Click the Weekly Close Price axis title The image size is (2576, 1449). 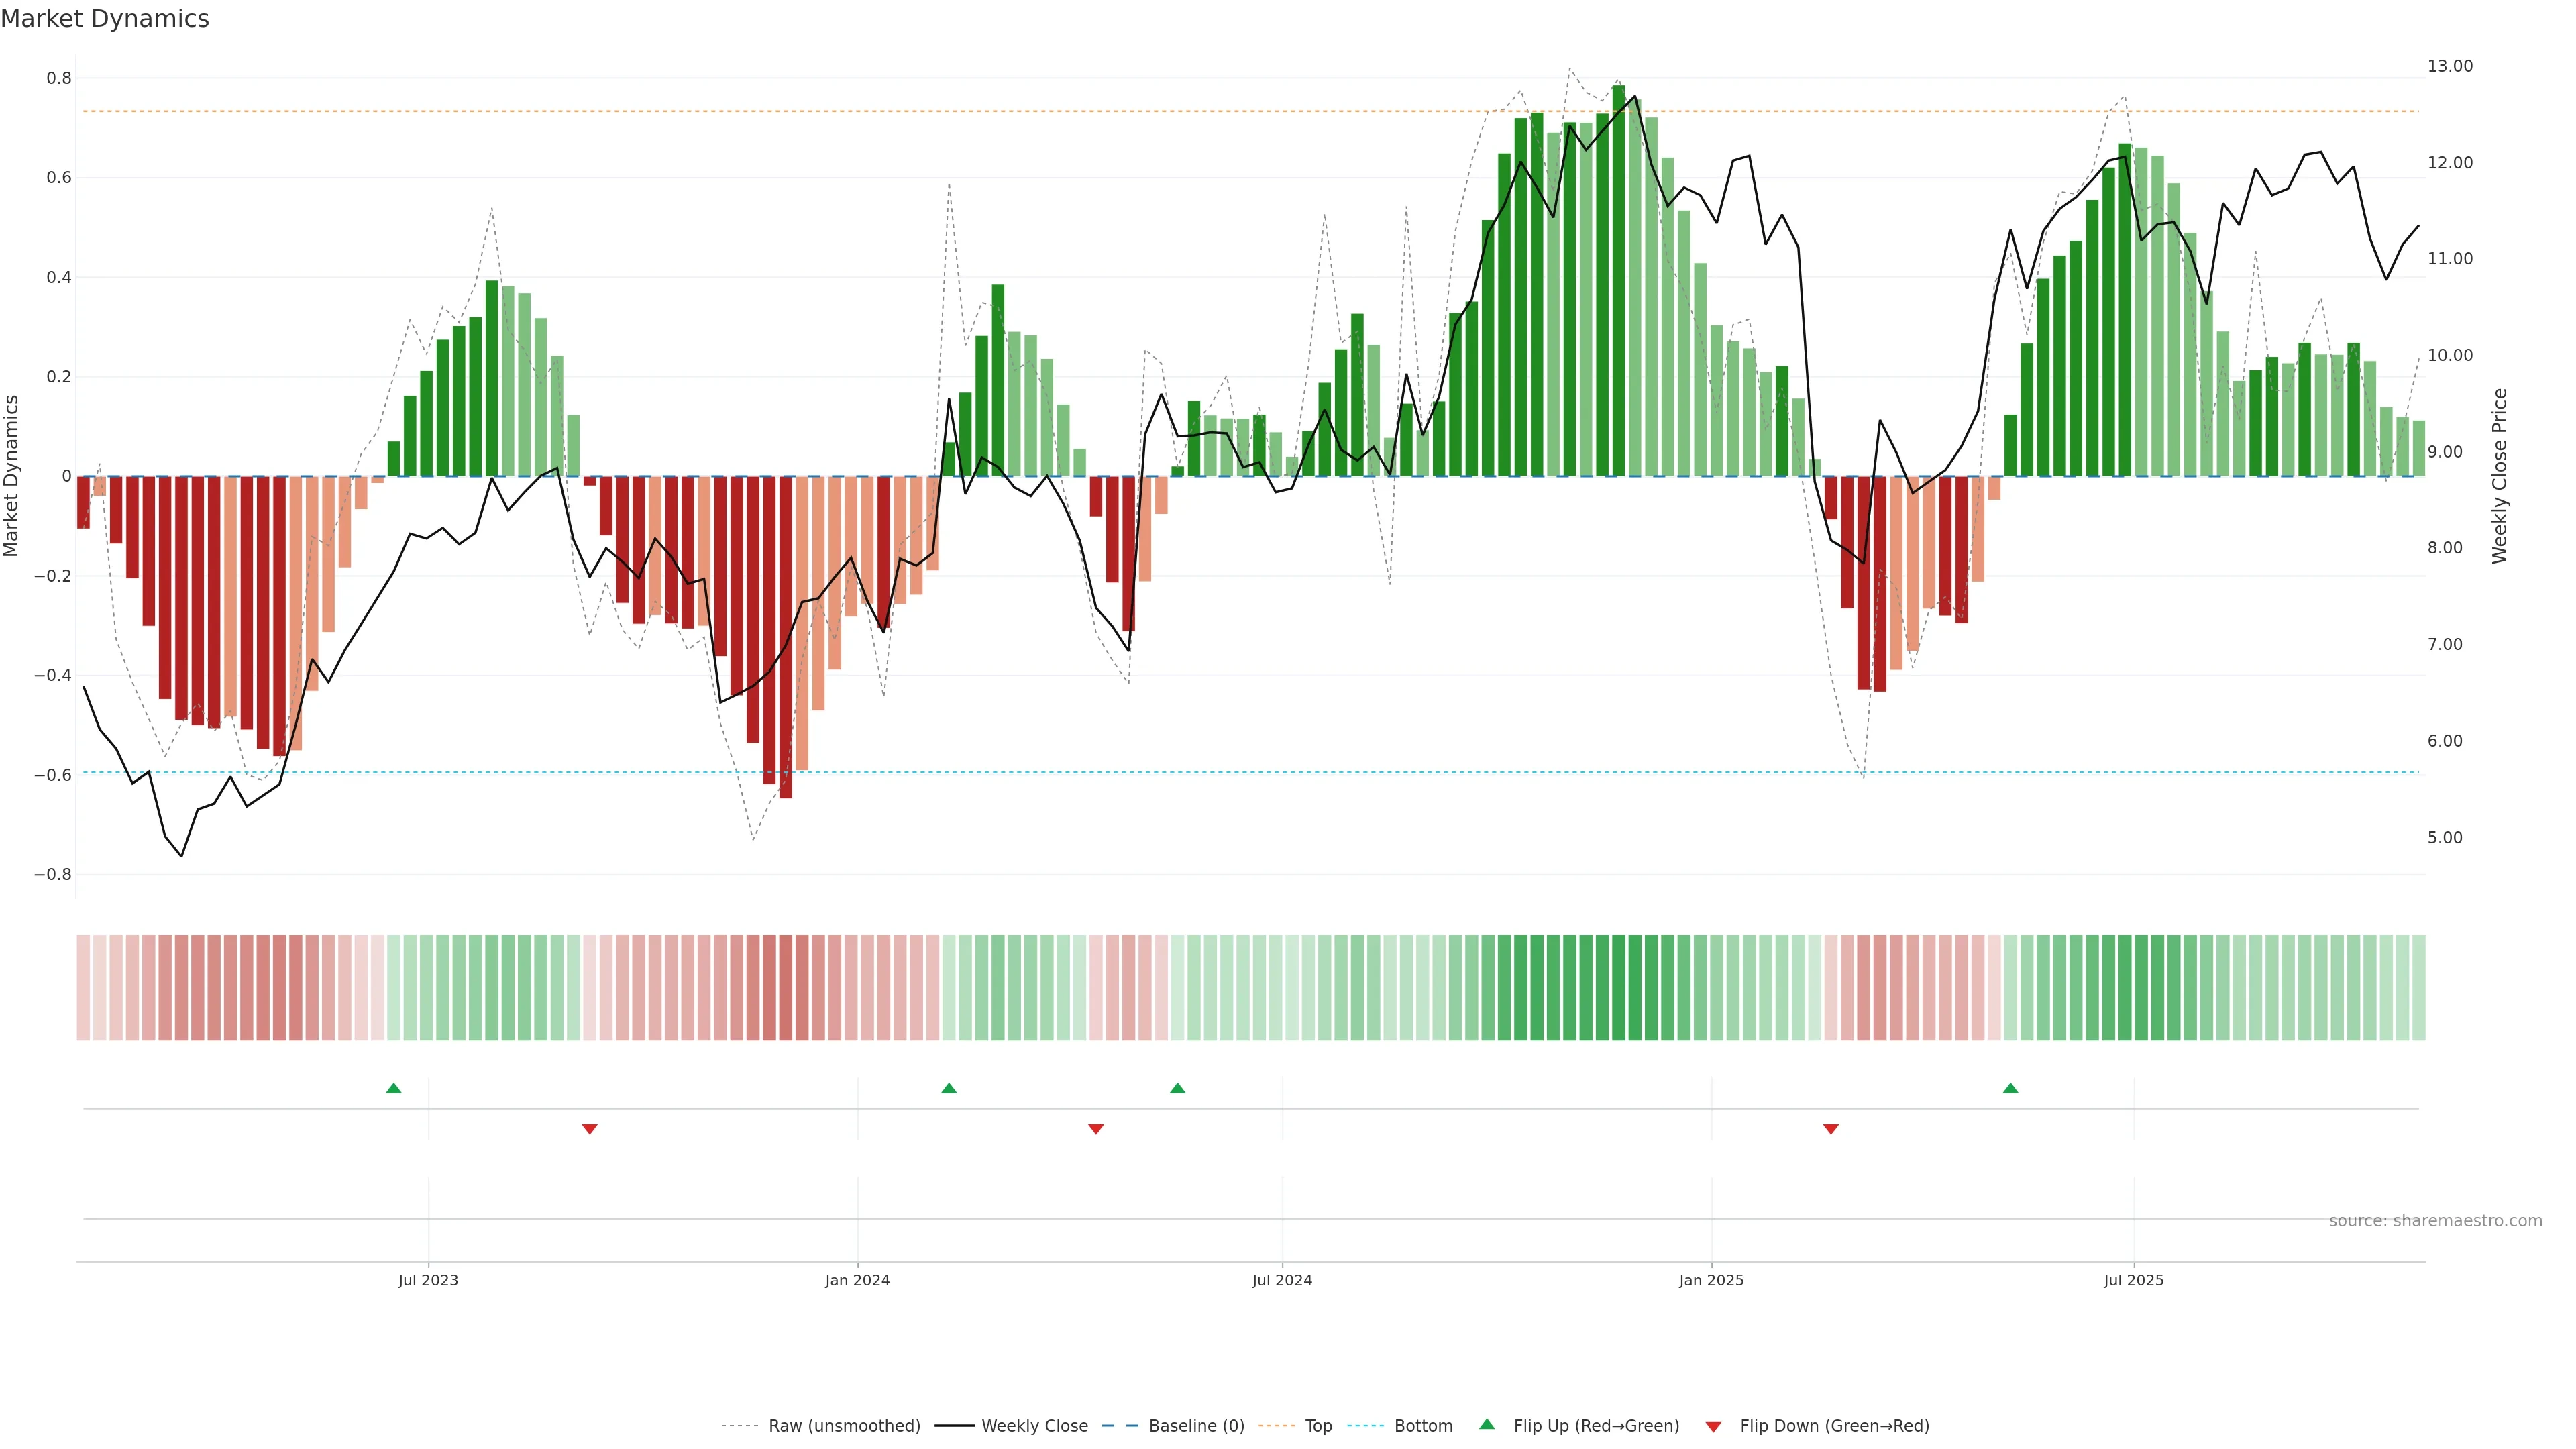click(2499, 476)
